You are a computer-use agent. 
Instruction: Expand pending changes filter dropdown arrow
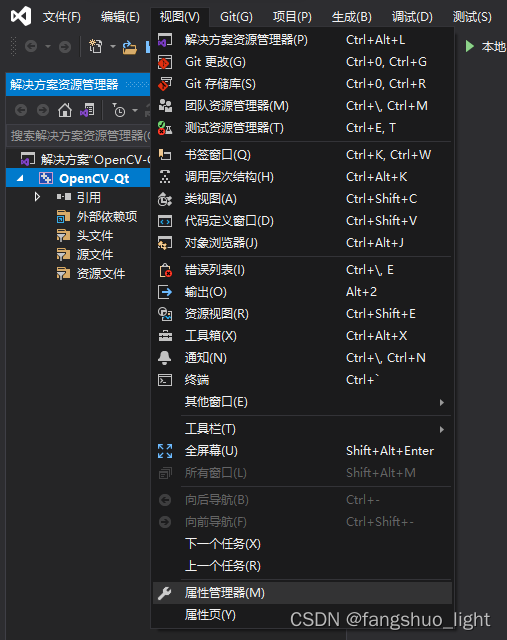coord(135,110)
